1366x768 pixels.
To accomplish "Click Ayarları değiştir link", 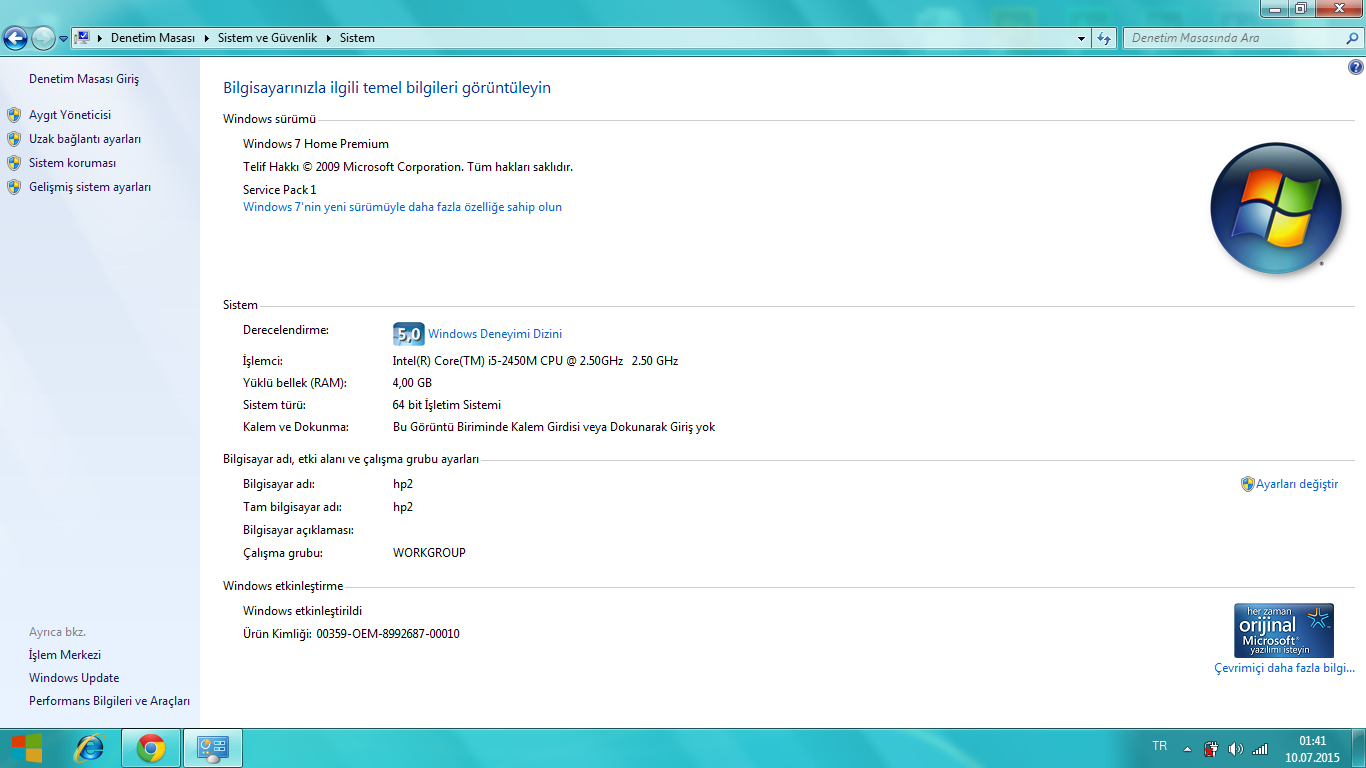I will coord(1296,484).
